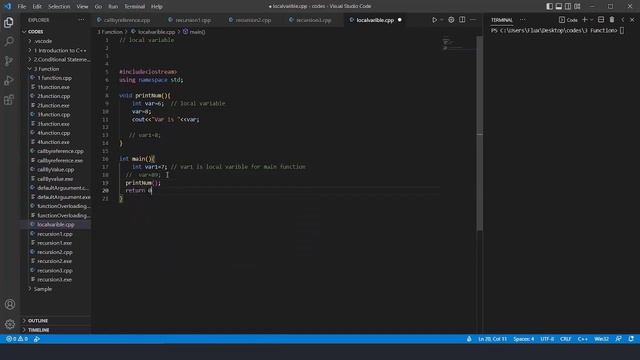Image resolution: width=640 pixels, height=360 pixels.
Task: Open the Explorer view in the activity bar
Action: pos(9,22)
